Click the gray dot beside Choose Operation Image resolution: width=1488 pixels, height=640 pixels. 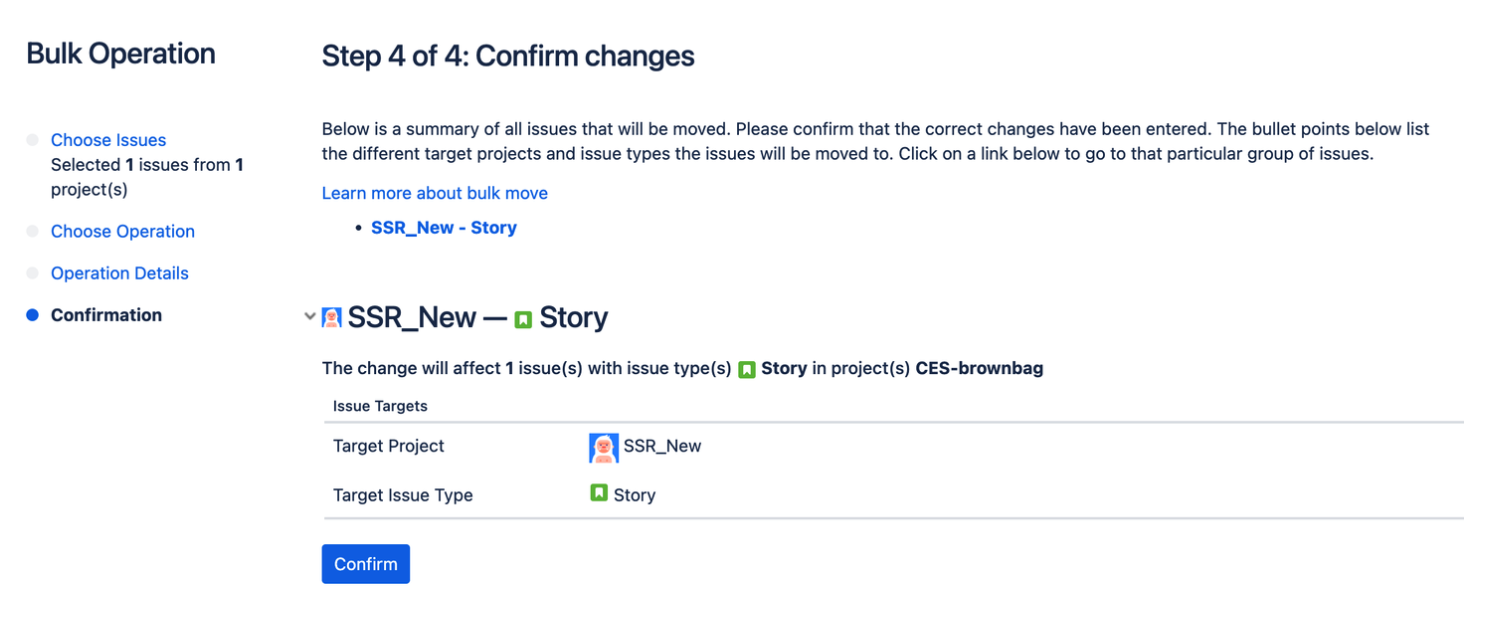(x=32, y=231)
